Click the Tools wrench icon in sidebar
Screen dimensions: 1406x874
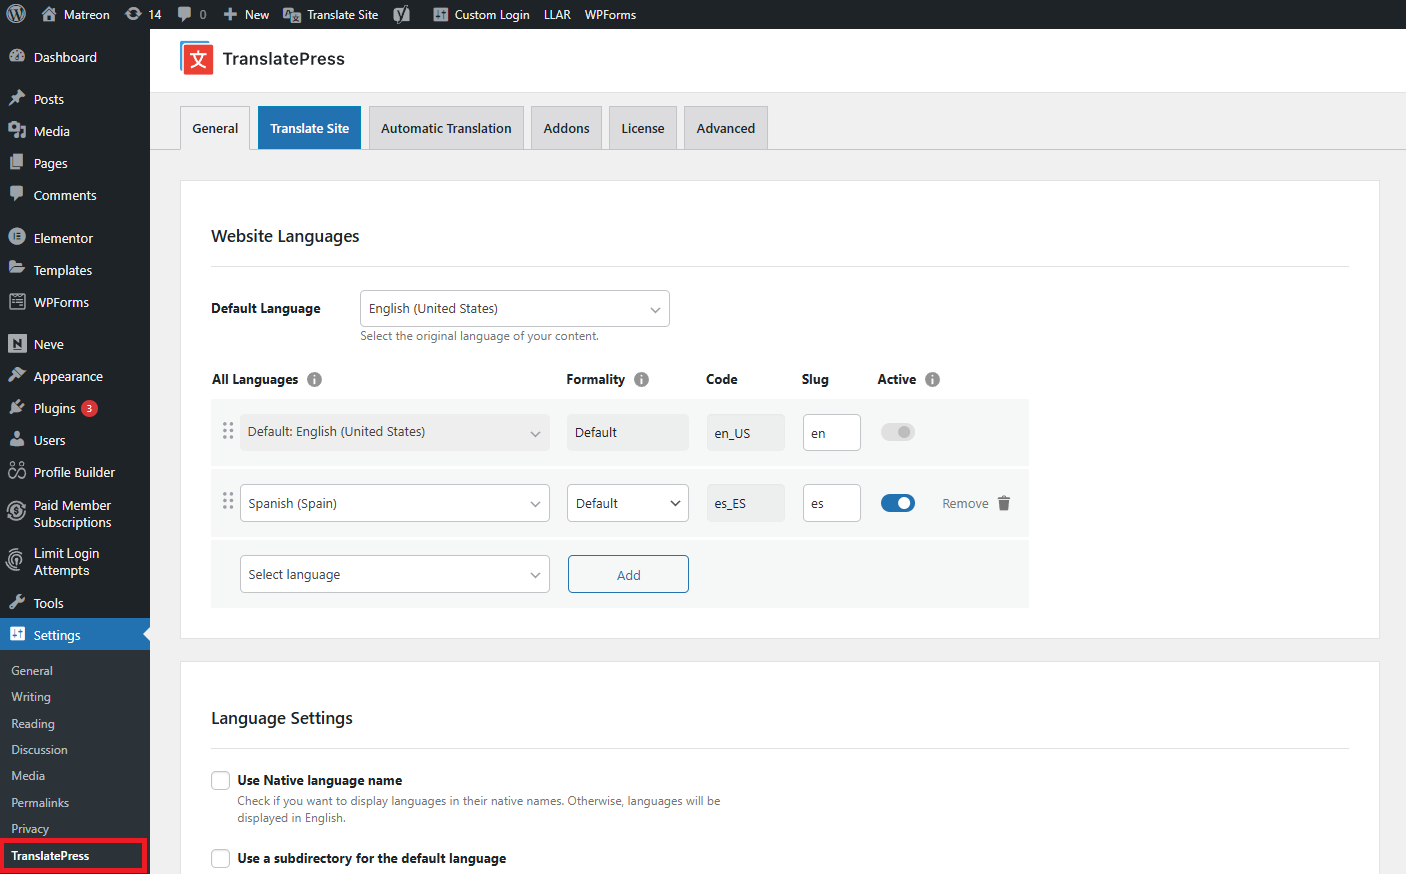click(17, 602)
